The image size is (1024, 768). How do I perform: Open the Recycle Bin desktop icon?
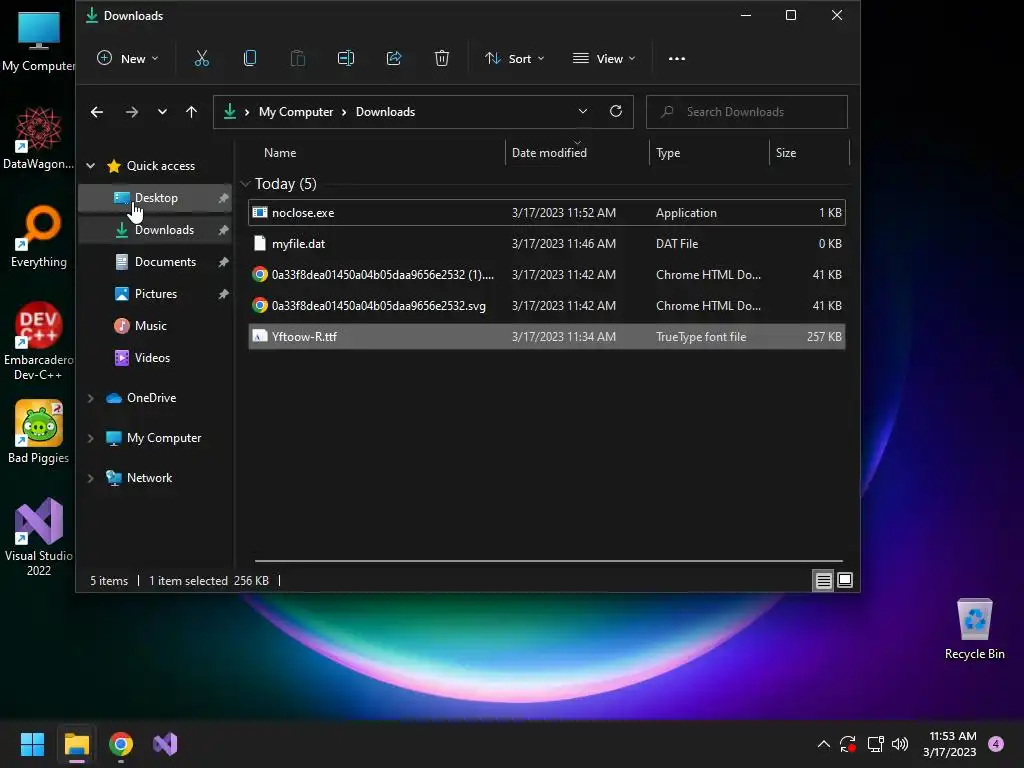(974, 628)
